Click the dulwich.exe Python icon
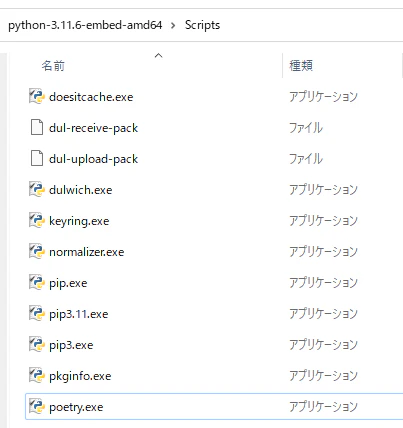 37,190
